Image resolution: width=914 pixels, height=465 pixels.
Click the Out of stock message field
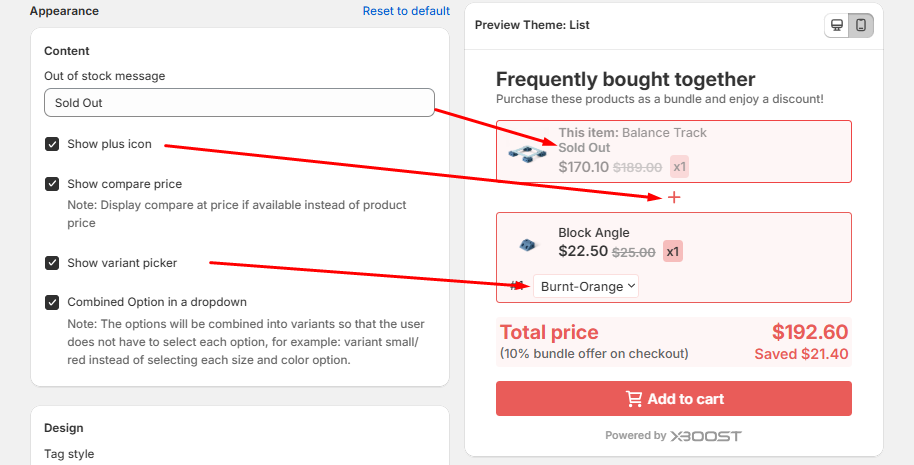[x=239, y=103]
